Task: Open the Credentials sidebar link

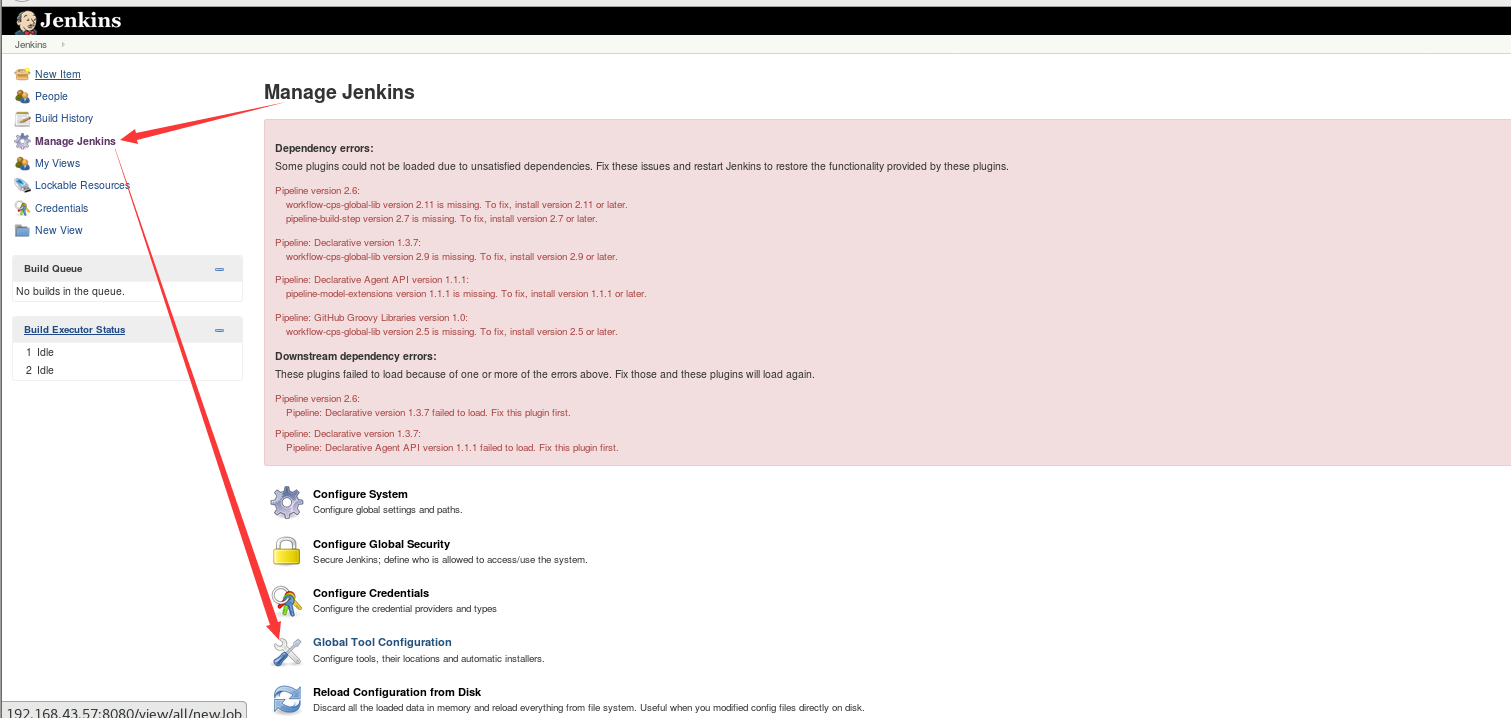Action: [61, 208]
